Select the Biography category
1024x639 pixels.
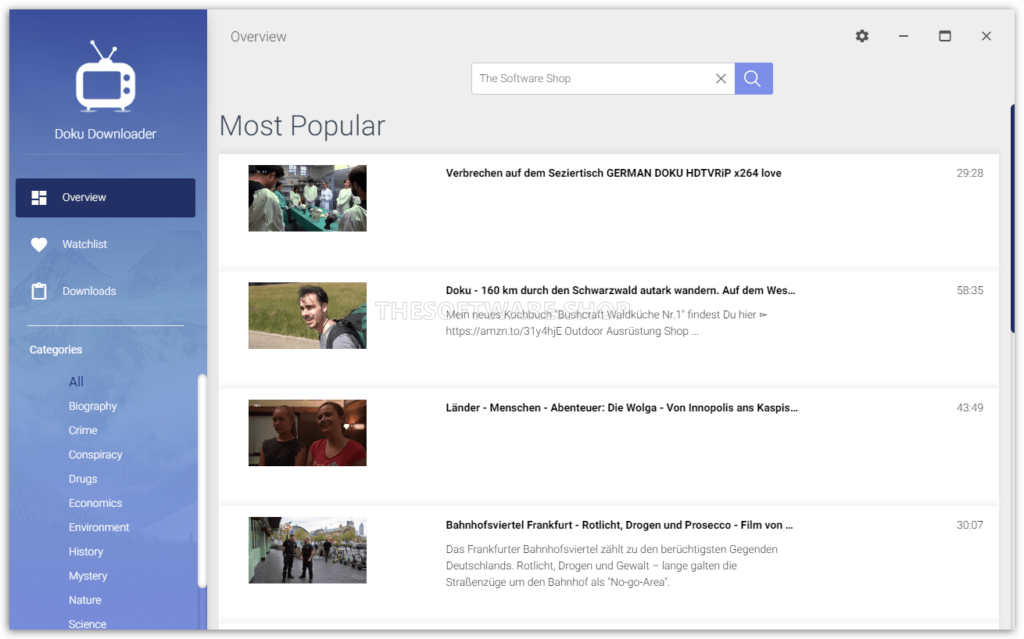93,406
